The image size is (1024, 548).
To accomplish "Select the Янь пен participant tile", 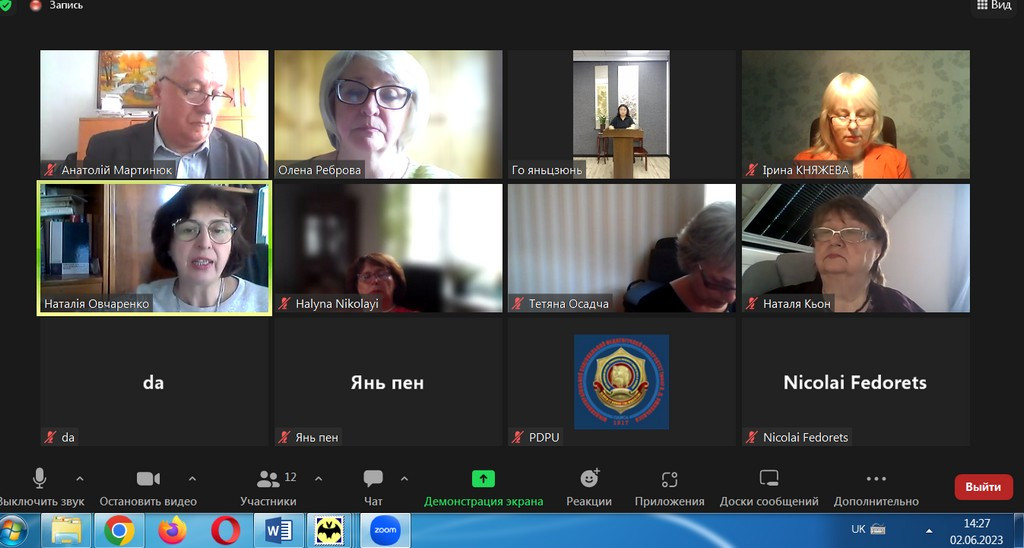I will click(388, 382).
